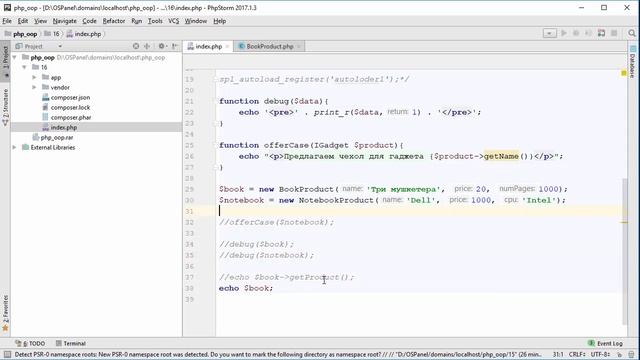The image size is (640, 360).
Task: Open the VCS menu
Action: (x=173, y=21)
